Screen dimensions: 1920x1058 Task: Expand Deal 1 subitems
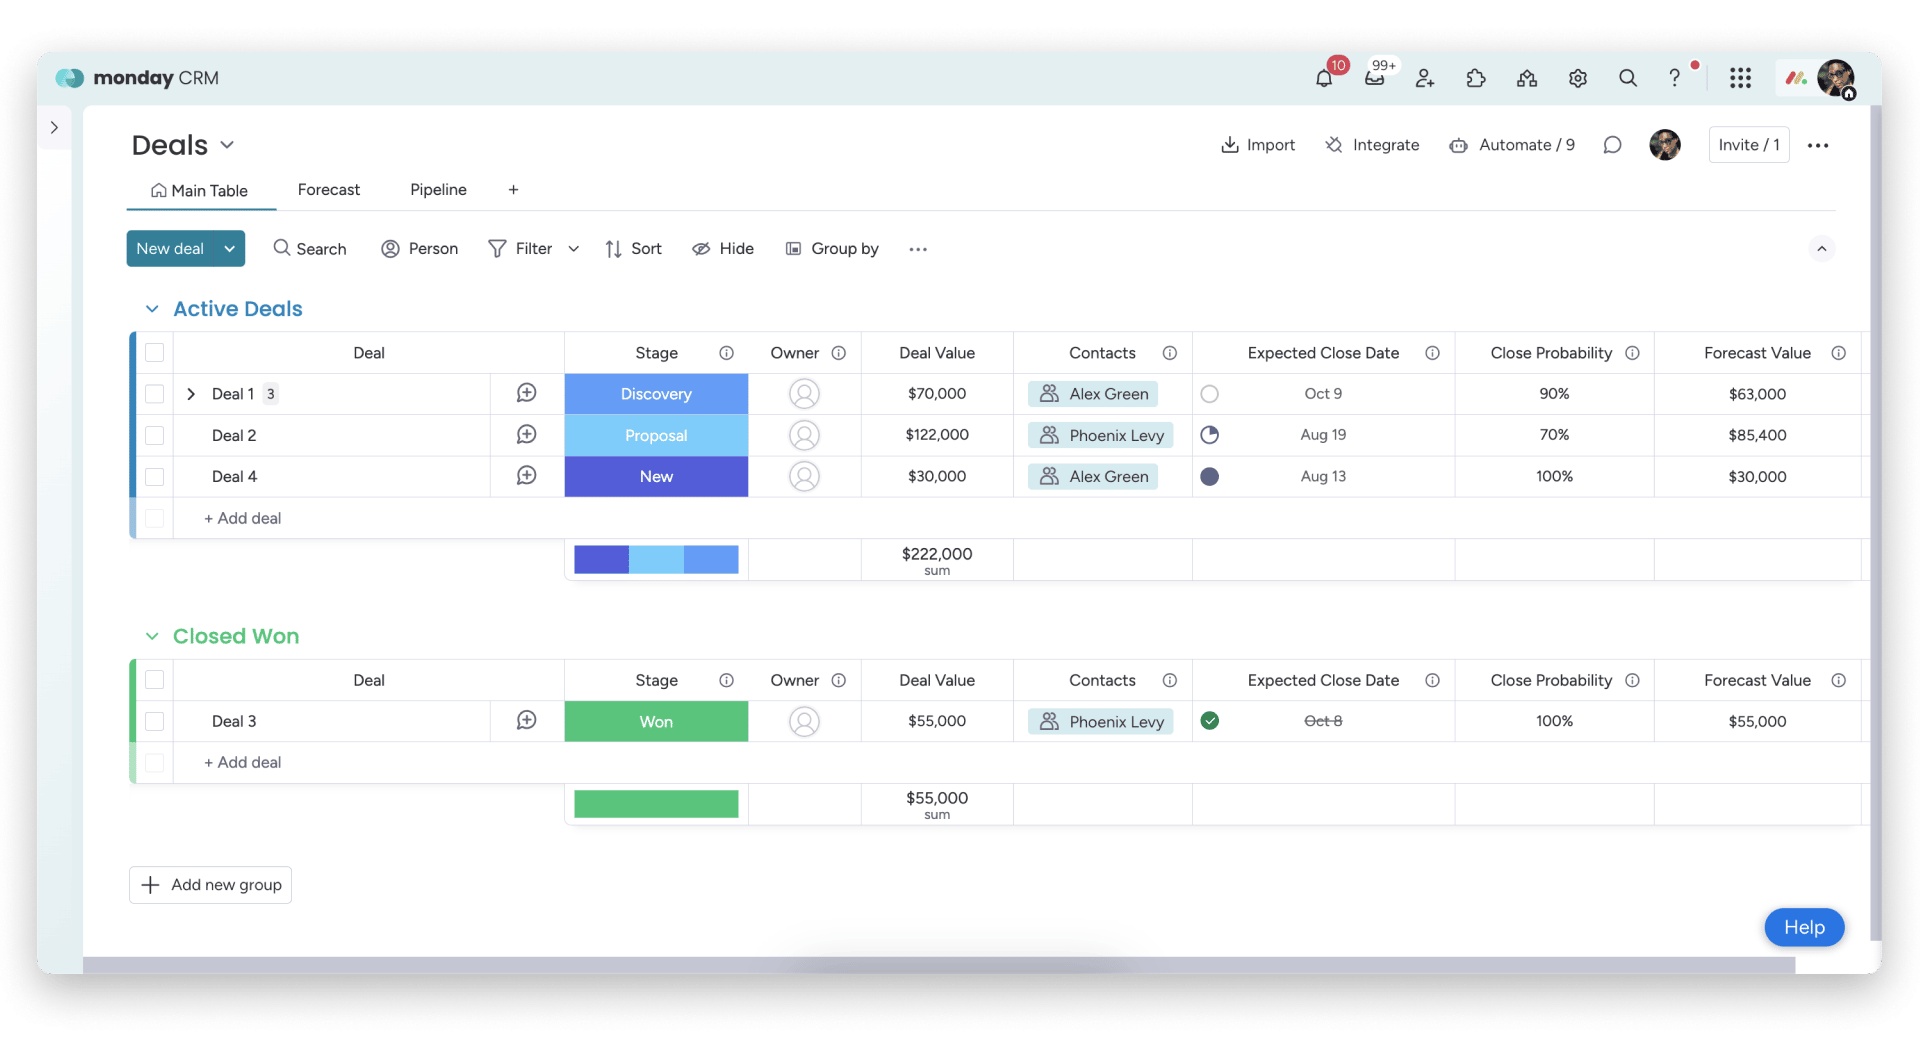[x=191, y=394]
